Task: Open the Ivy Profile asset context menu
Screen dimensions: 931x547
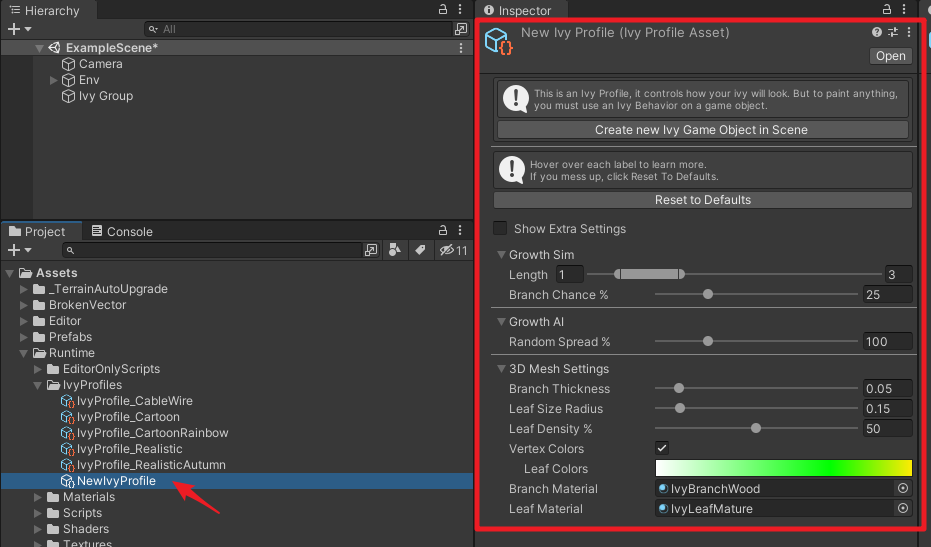Action: pyautogui.click(x=909, y=33)
